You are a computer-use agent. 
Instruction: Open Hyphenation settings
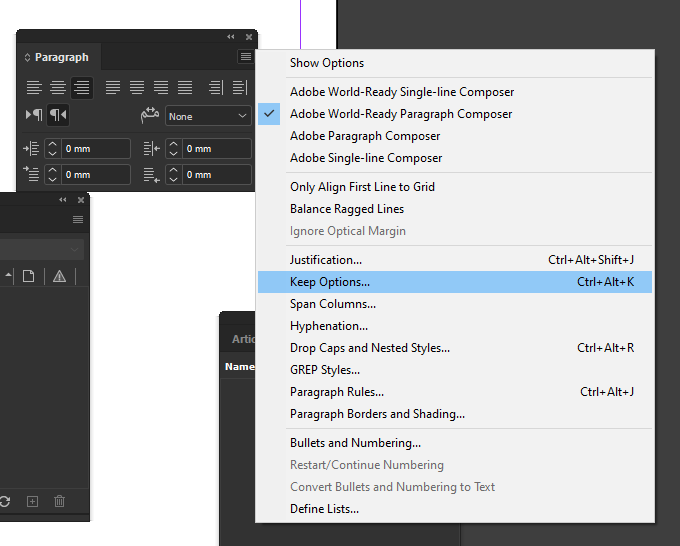455,326
